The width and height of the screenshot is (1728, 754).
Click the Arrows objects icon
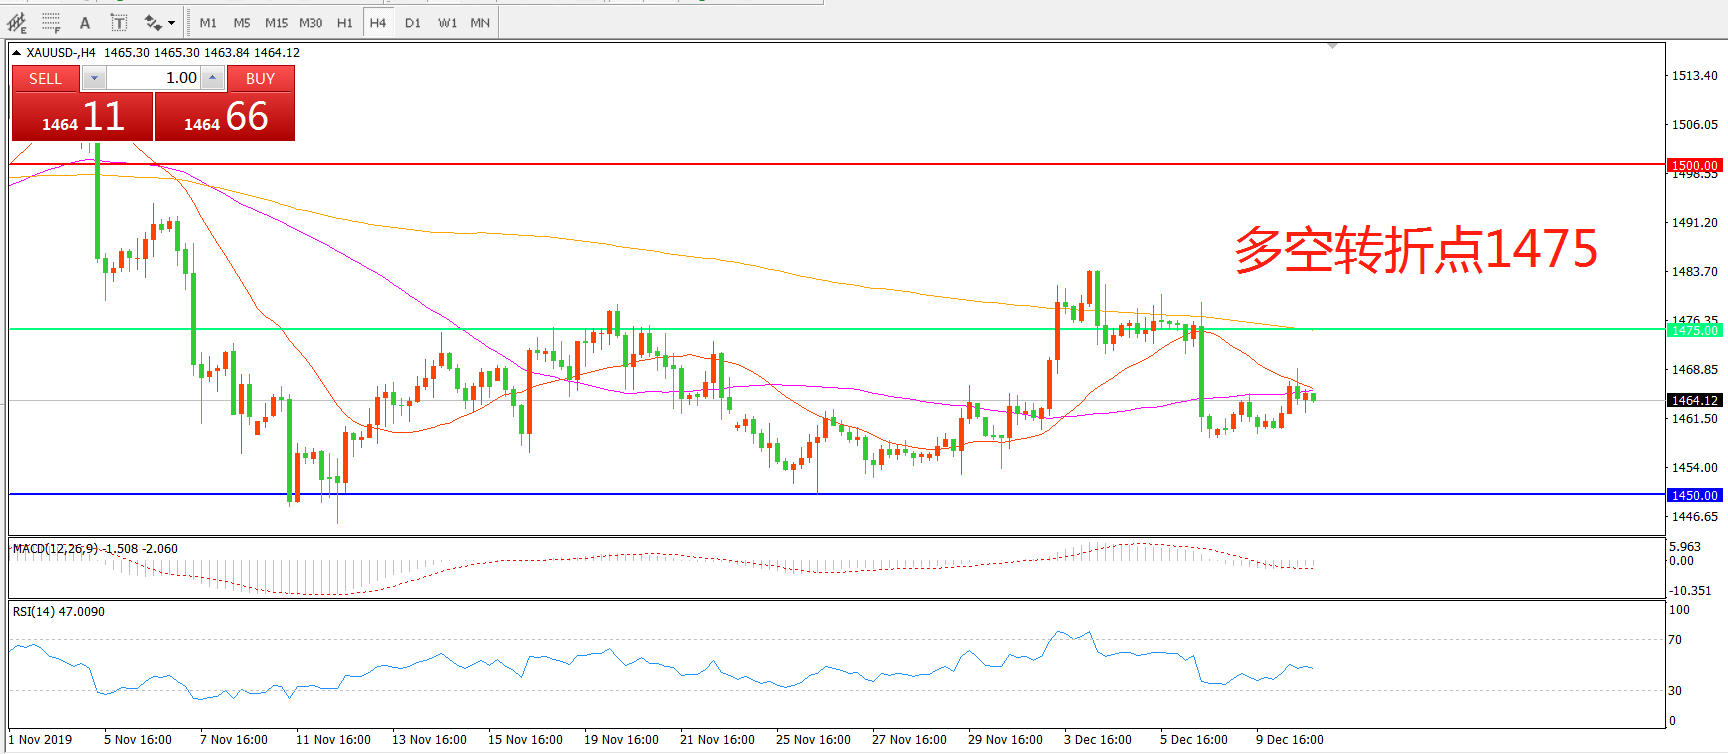152,22
